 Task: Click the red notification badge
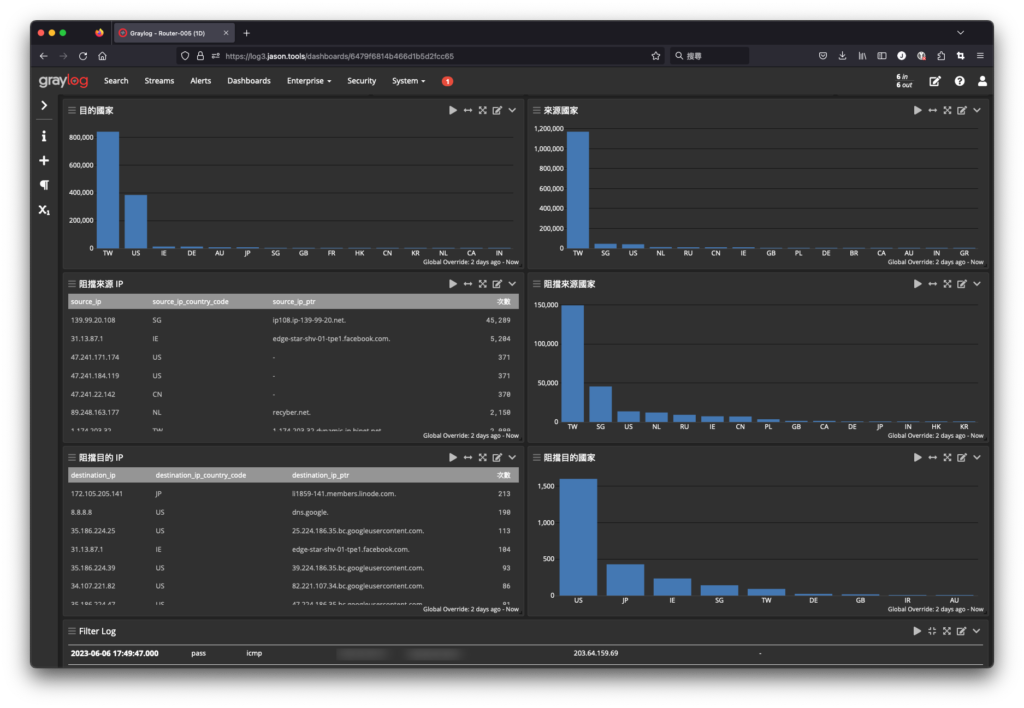pyautogui.click(x=447, y=81)
